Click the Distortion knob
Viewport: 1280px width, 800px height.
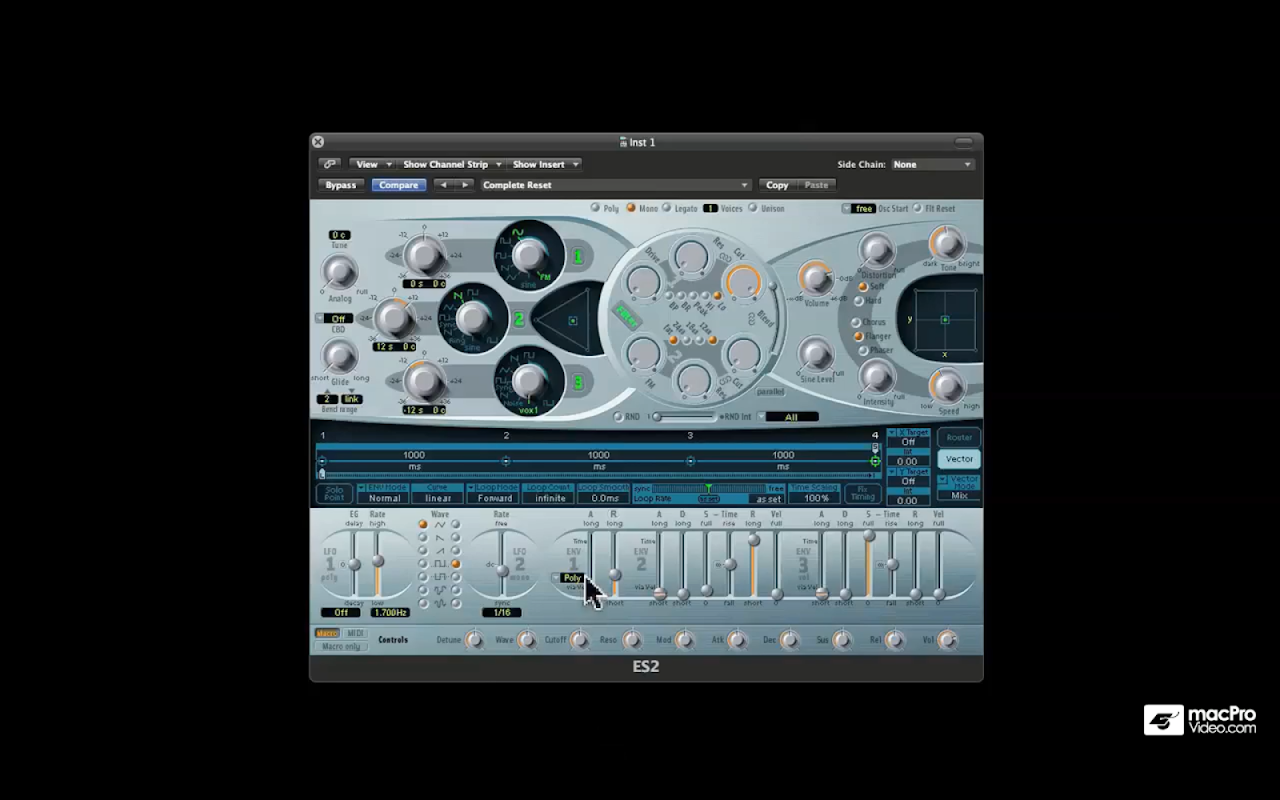coord(877,250)
